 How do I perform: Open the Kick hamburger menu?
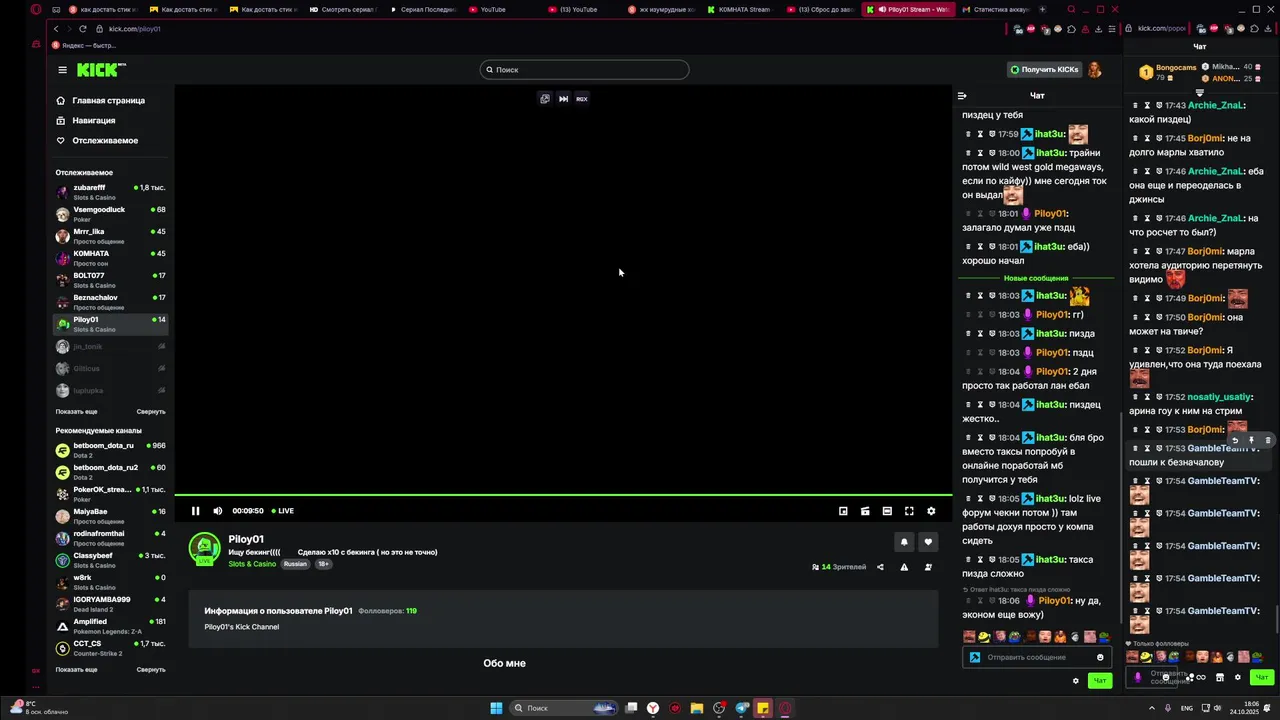[x=62, y=70]
